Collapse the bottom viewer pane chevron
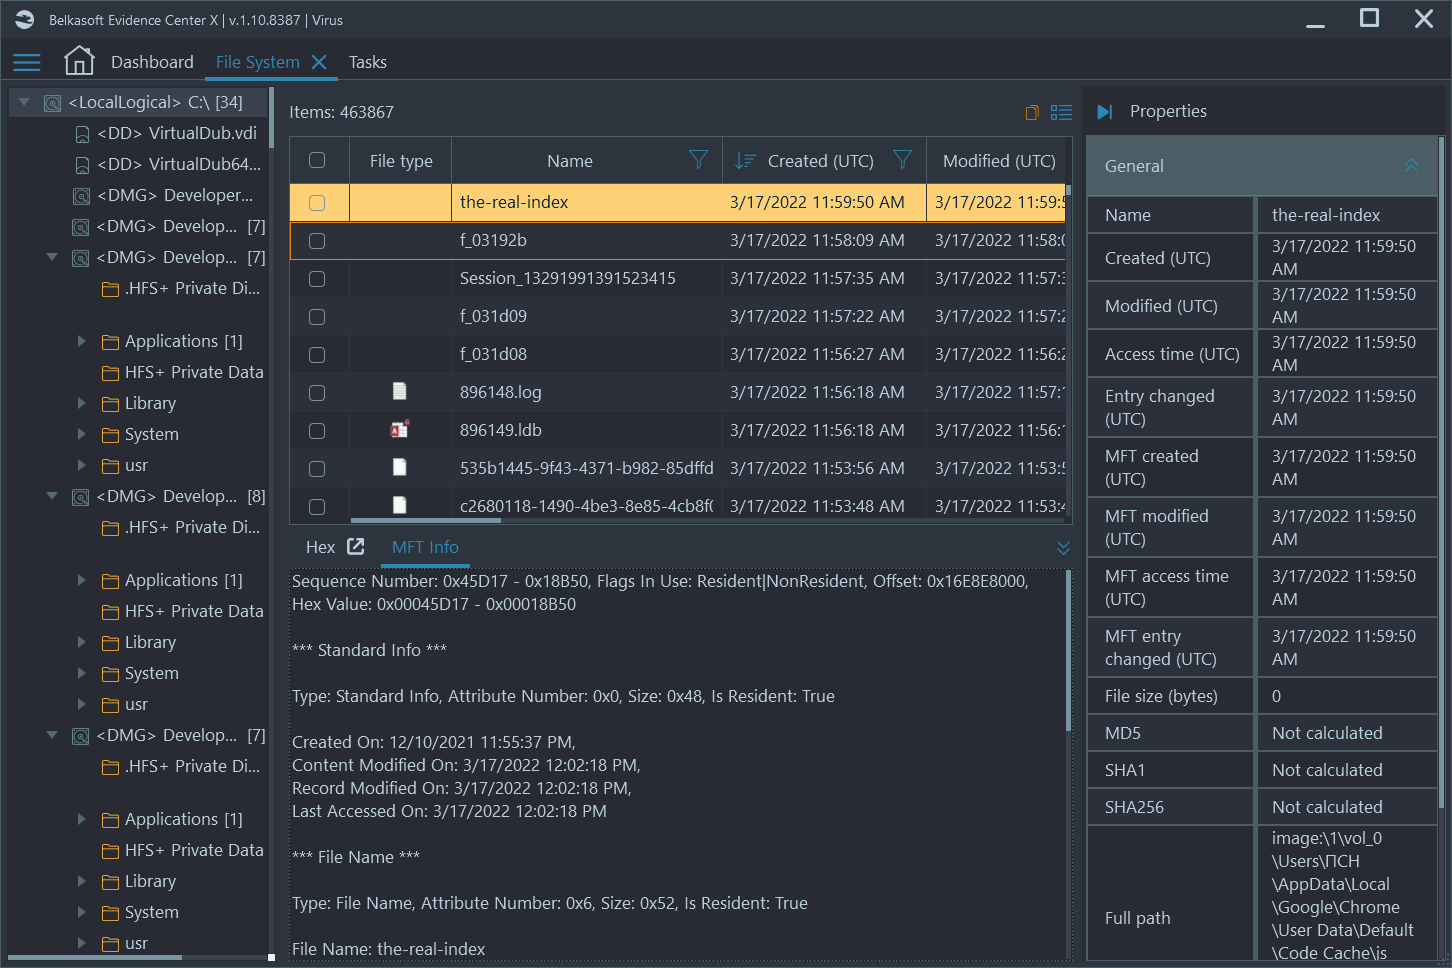 click(1063, 547)
